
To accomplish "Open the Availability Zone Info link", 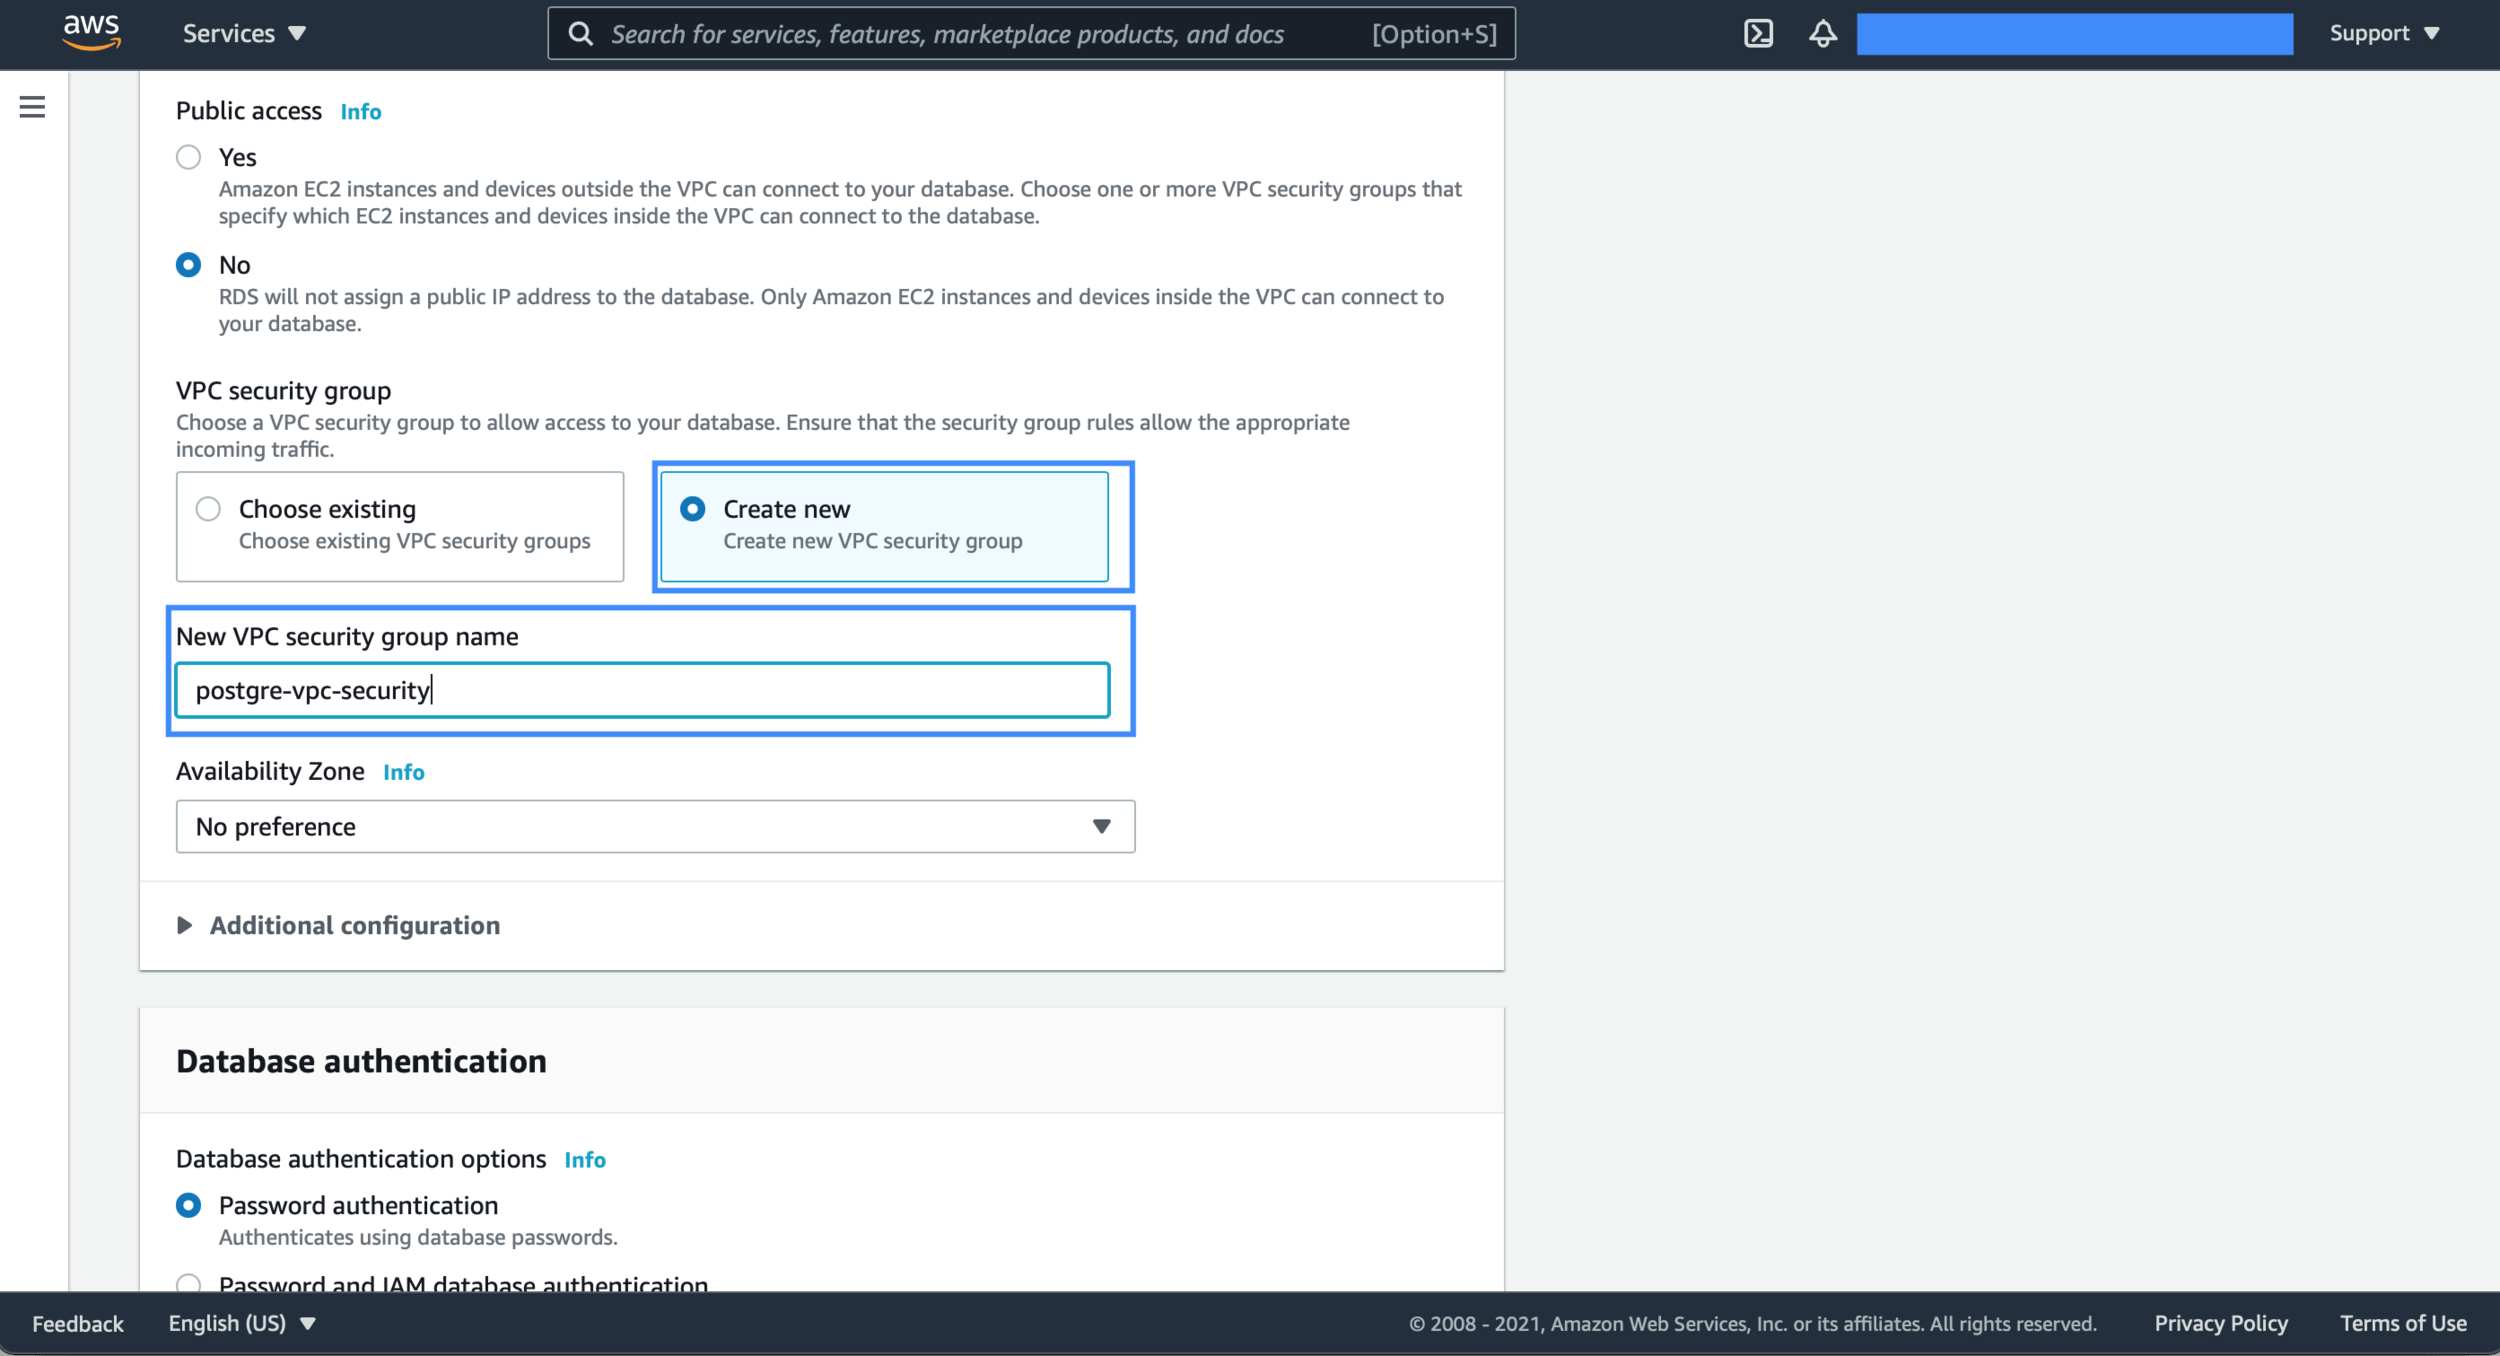I will (403, 771).
